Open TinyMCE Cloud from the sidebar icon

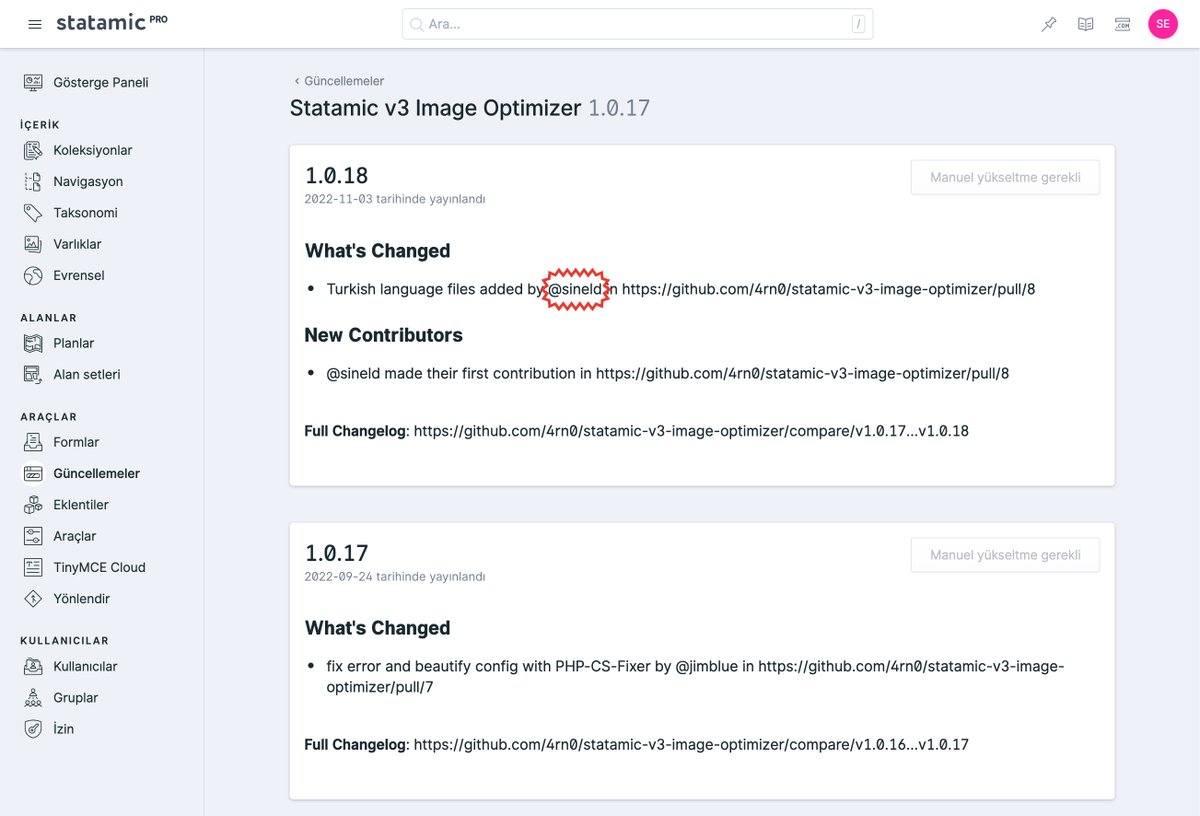point(33,567)
